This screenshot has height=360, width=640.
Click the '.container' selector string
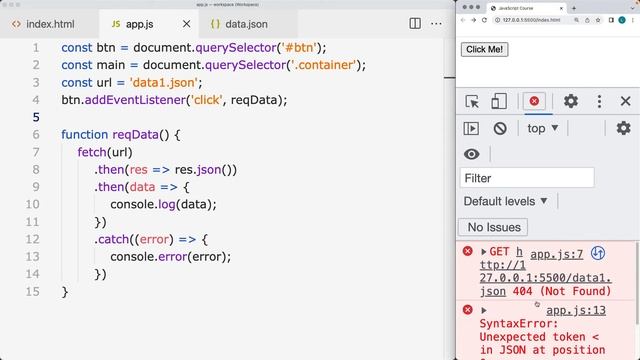(323, 65)
